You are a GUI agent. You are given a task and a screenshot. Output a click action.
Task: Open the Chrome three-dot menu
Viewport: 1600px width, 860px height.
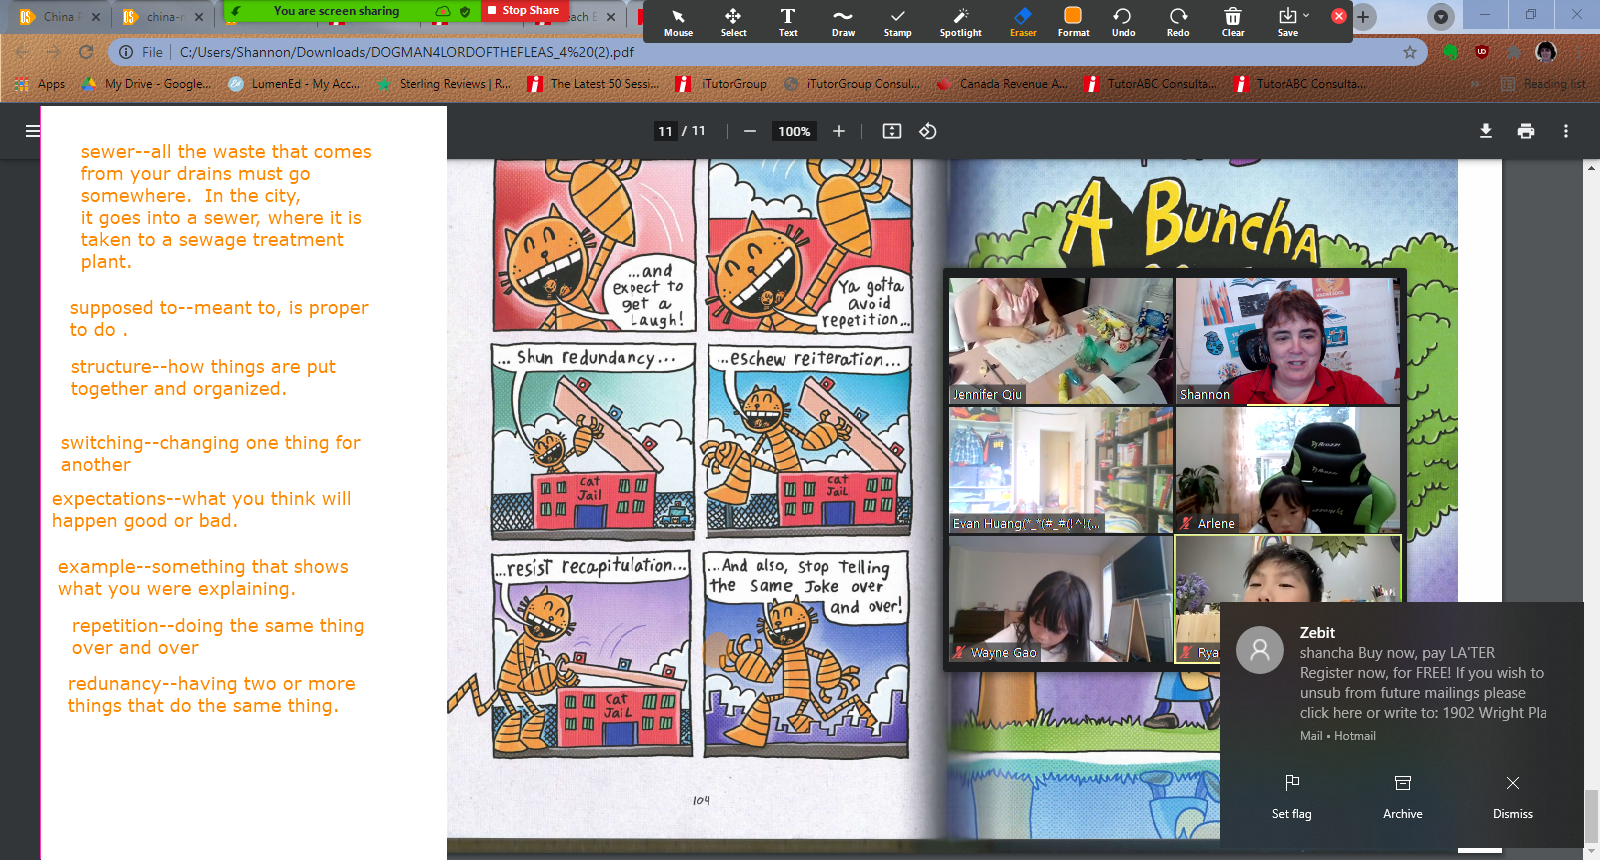point(1580,52)
